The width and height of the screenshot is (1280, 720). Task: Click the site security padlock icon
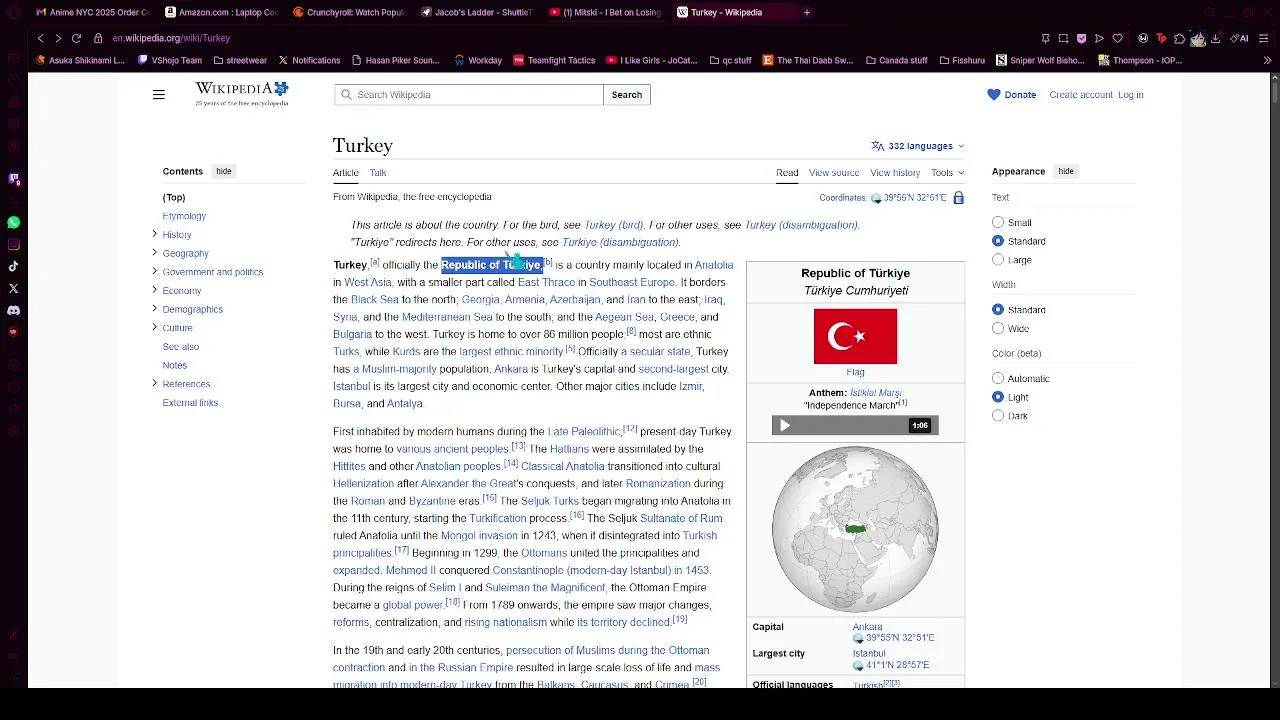click(x=98, y=38)
